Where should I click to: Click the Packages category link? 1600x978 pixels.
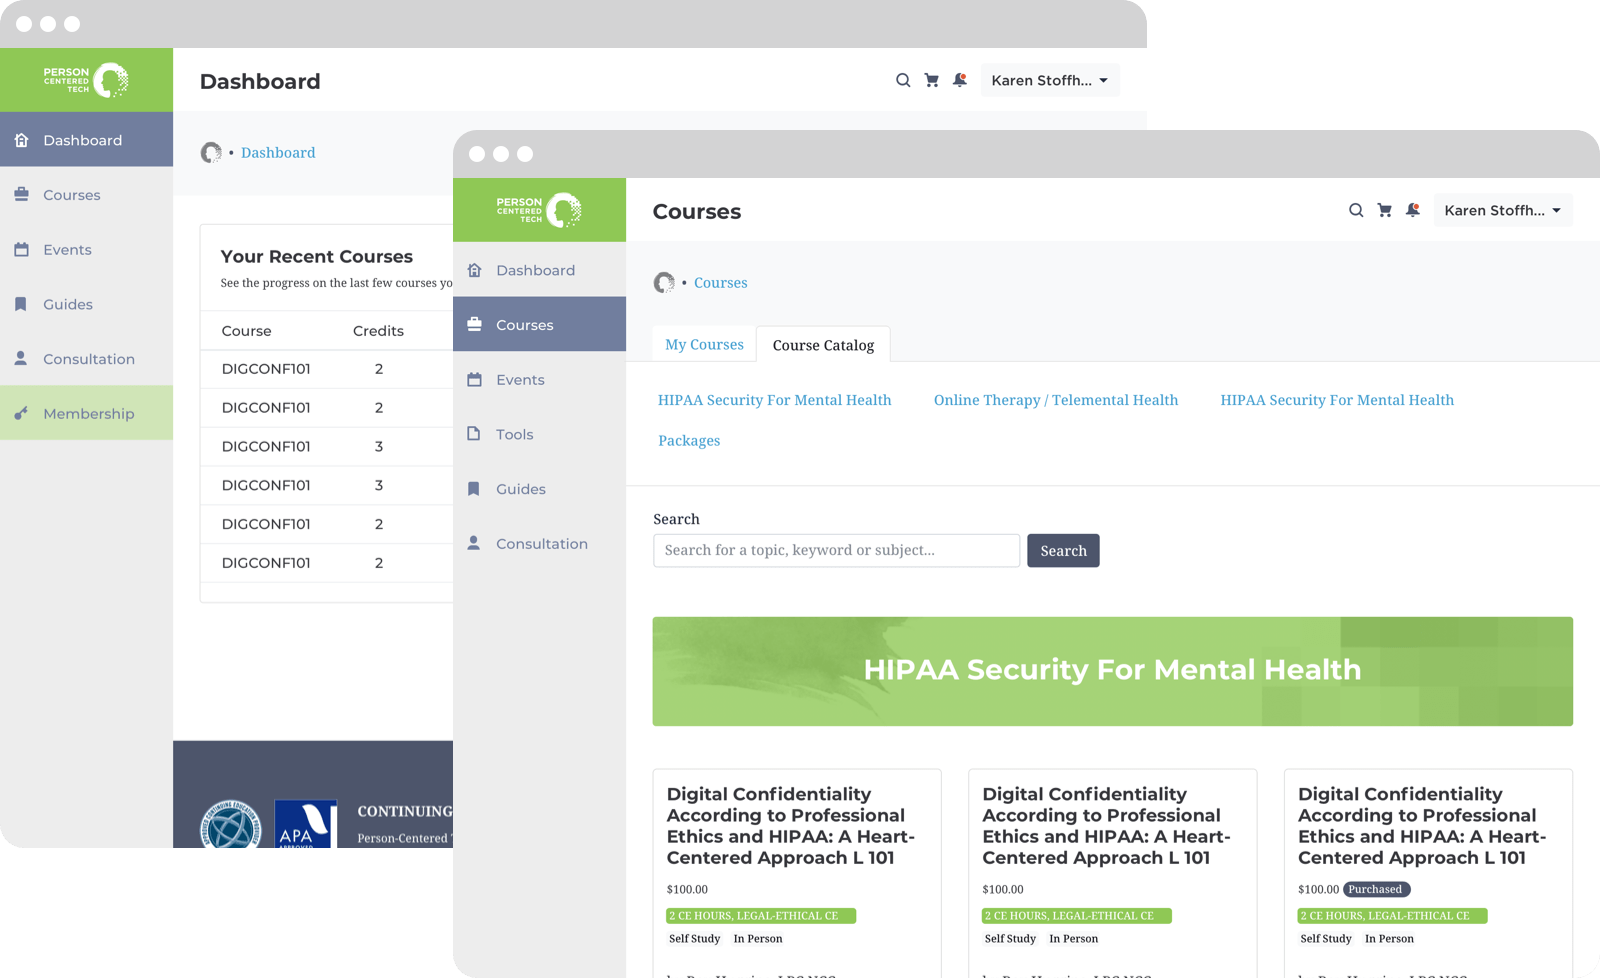click(689, 441)
